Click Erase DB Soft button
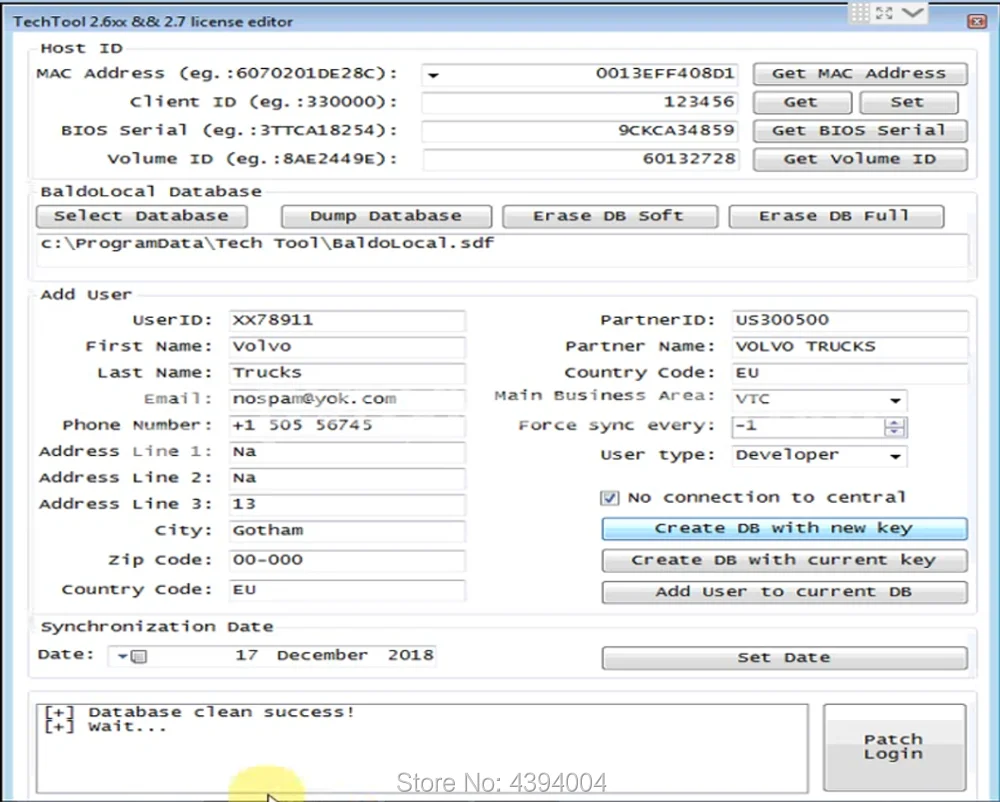Viewport: 1000px width, 802px height. 610,216
